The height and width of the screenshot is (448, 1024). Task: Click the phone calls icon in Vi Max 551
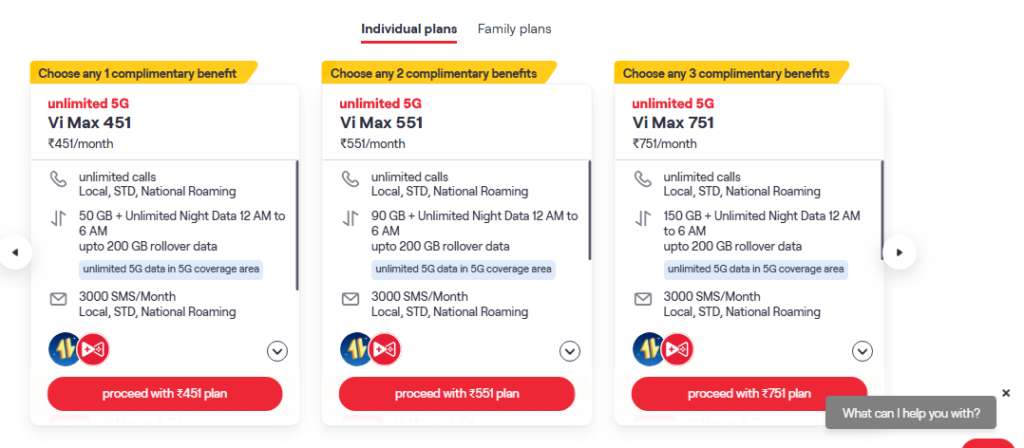pos(350,180)
